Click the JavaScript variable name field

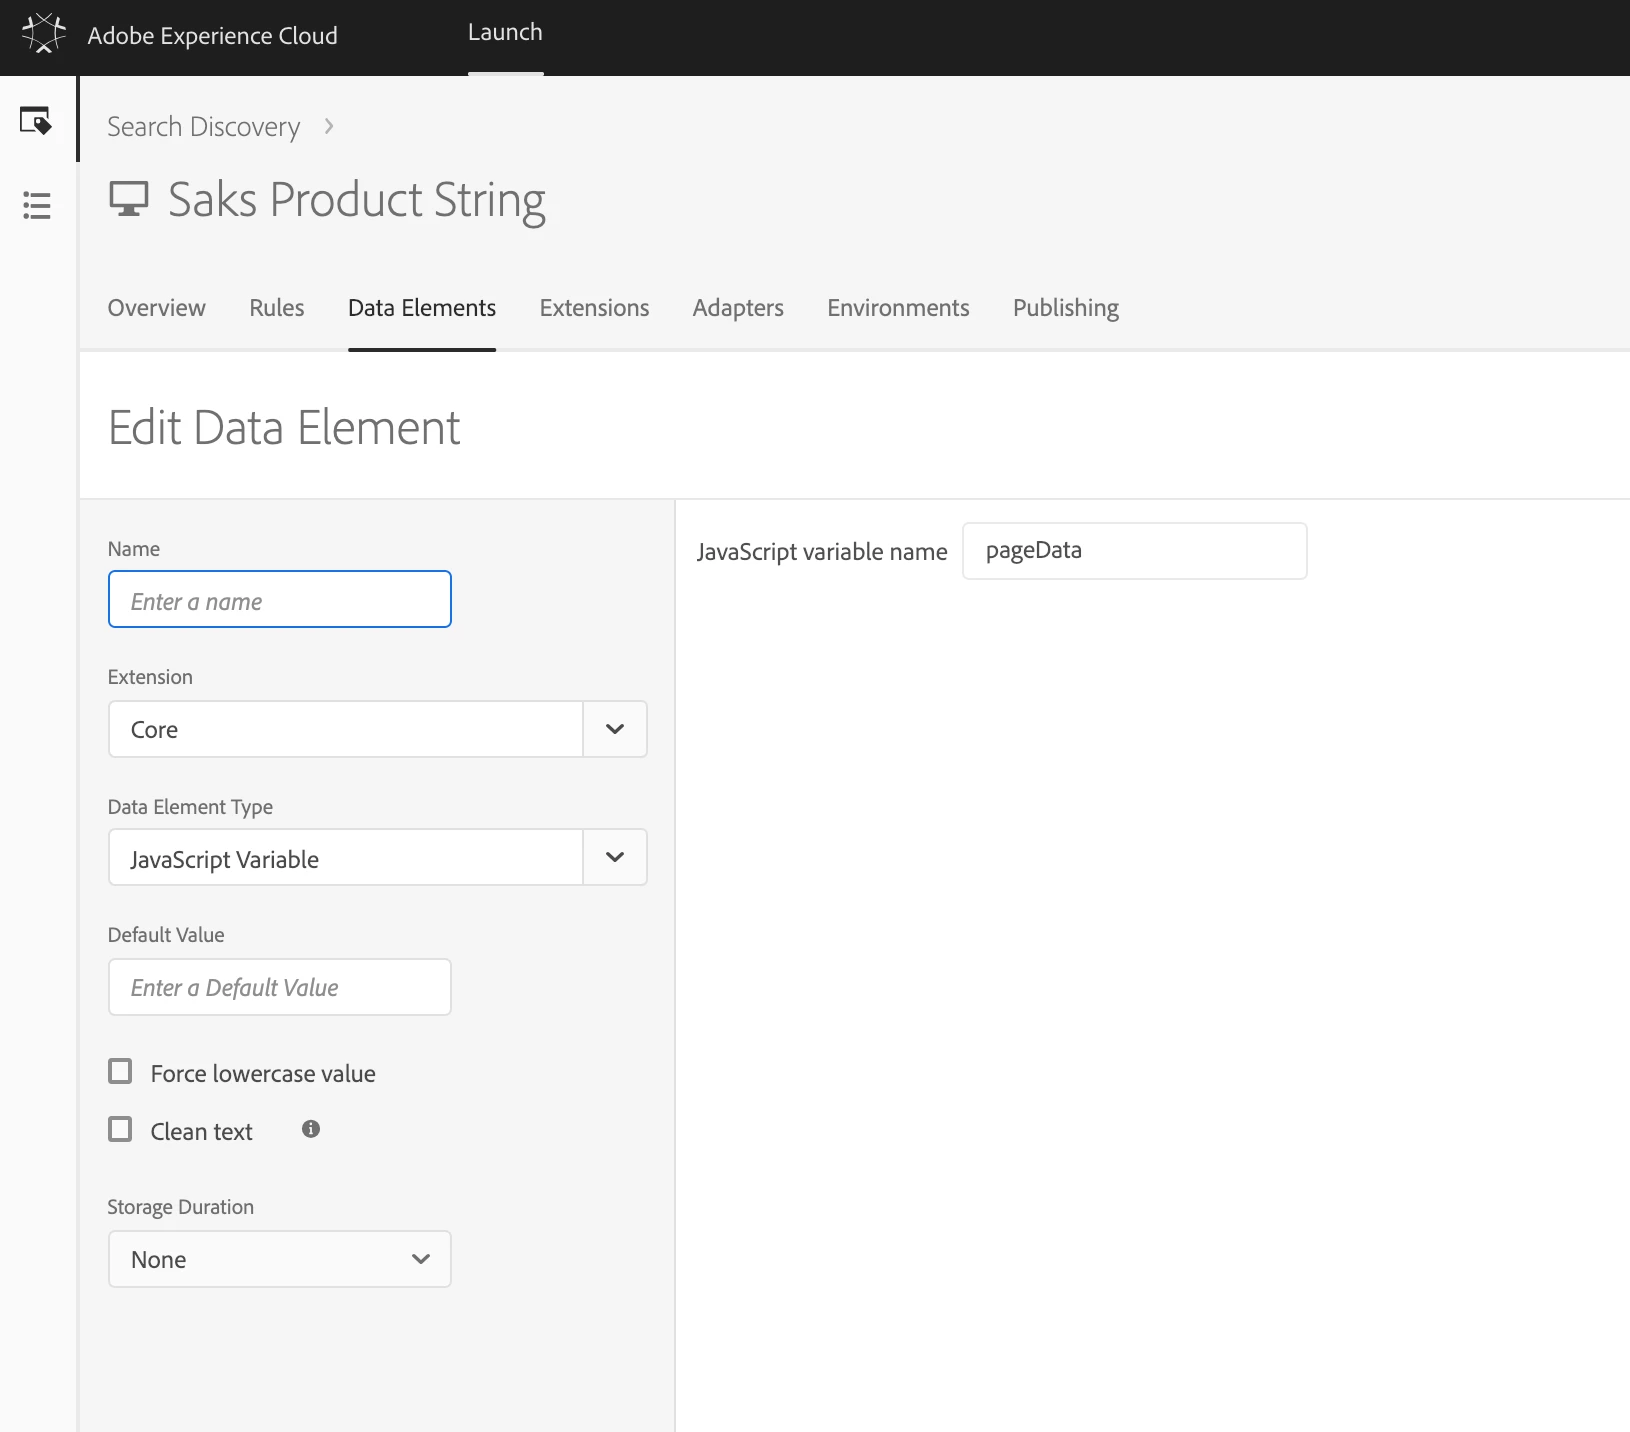pos(1135,551)
